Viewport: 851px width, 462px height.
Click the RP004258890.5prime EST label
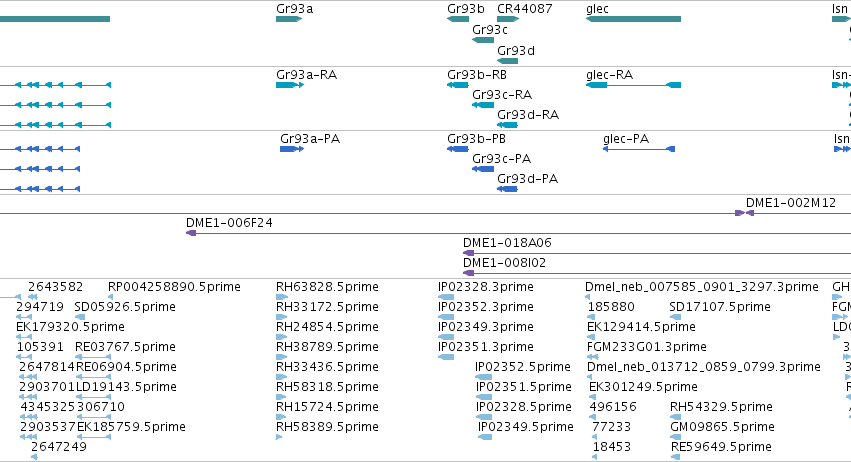[x=174, y=287]
